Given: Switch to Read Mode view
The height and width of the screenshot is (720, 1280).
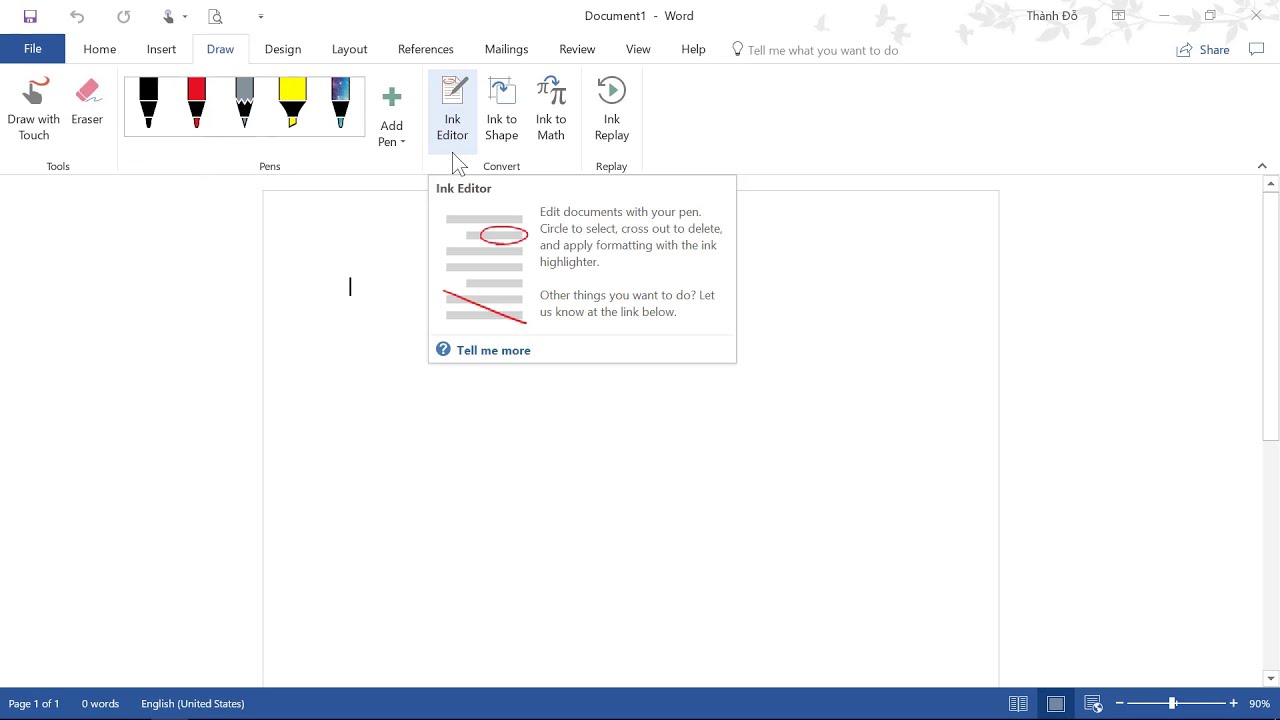Looking at the screenshot, I should [1018, 704].
